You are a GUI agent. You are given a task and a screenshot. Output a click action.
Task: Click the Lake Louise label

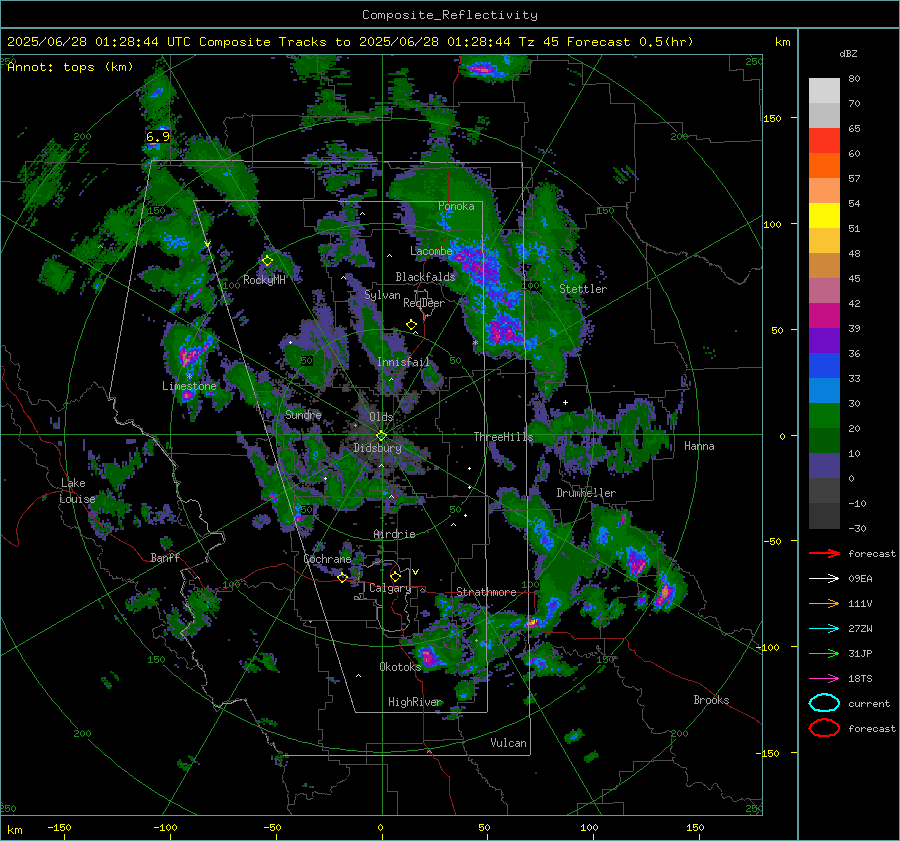pyautogui.click(x=77, y=491)
